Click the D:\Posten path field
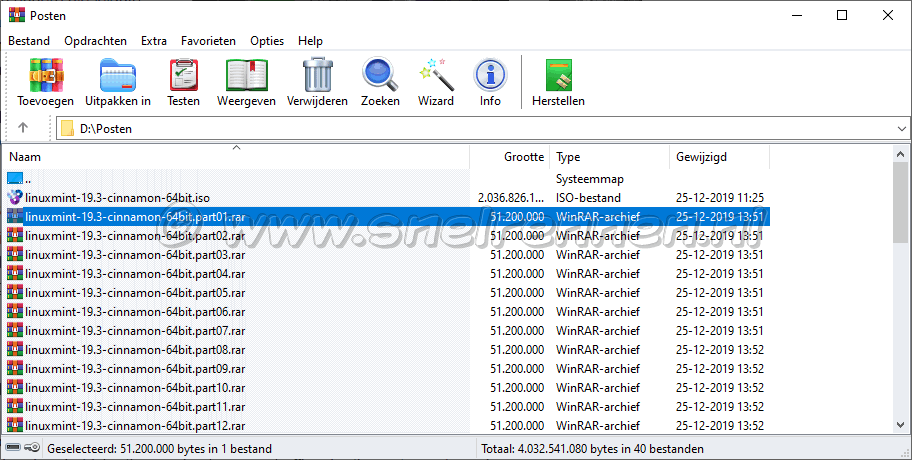The image size is (912, 460). tap(482, 129)
